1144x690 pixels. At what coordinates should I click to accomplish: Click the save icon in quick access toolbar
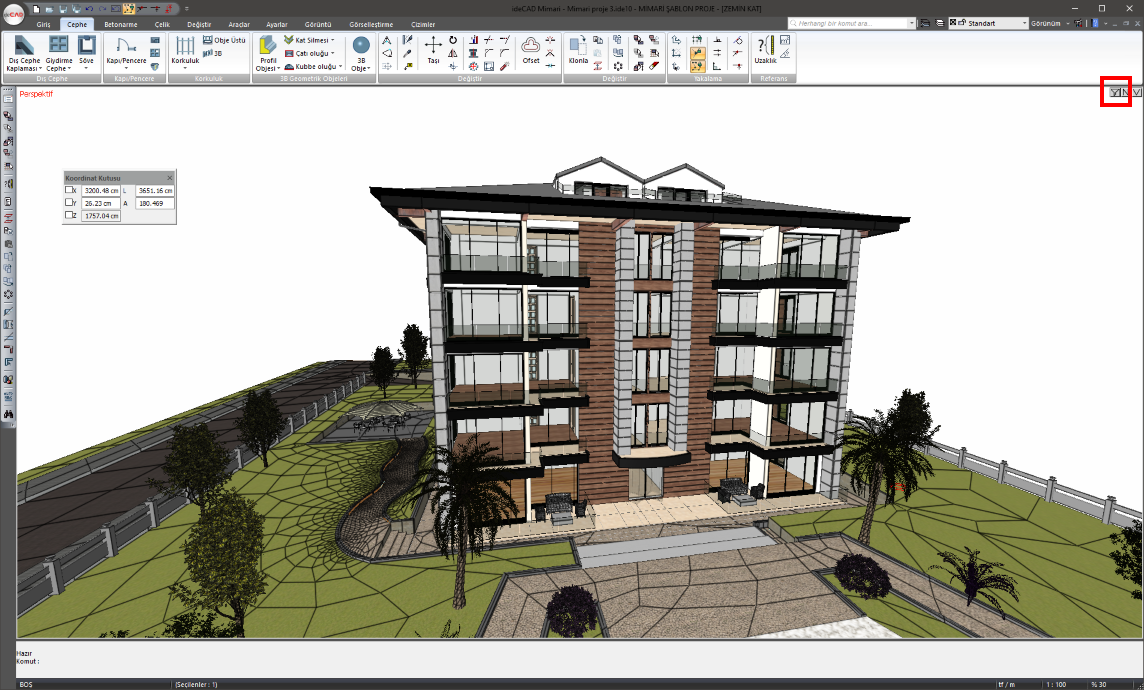63,9
